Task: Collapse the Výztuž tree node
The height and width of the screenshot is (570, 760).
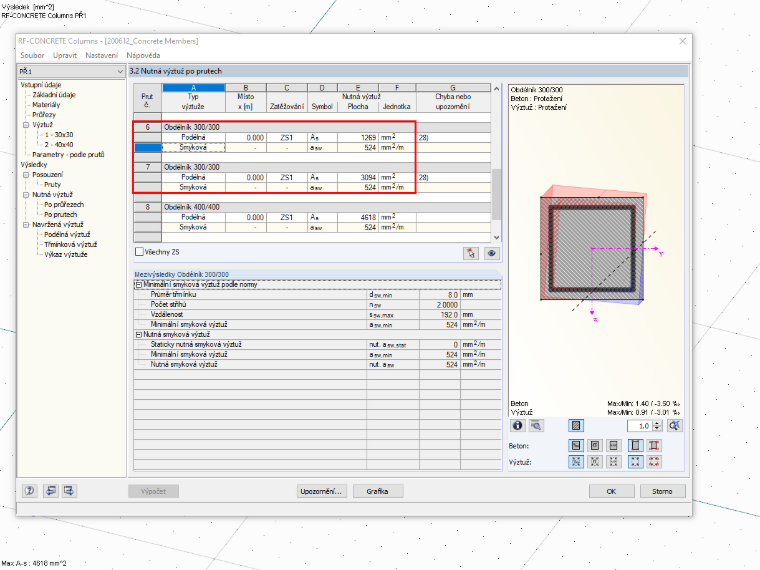Action: 26,125
